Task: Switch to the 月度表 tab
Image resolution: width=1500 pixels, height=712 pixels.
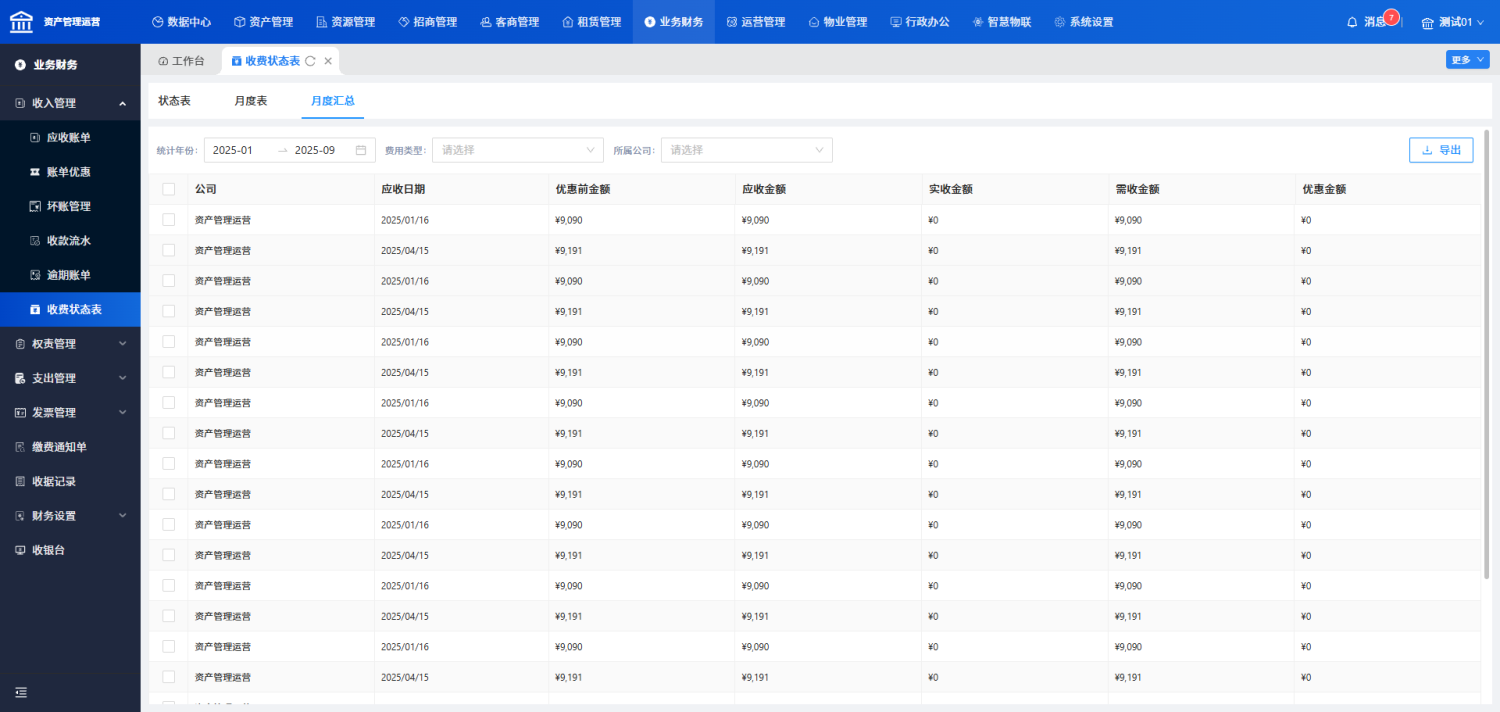Action: 250,101
